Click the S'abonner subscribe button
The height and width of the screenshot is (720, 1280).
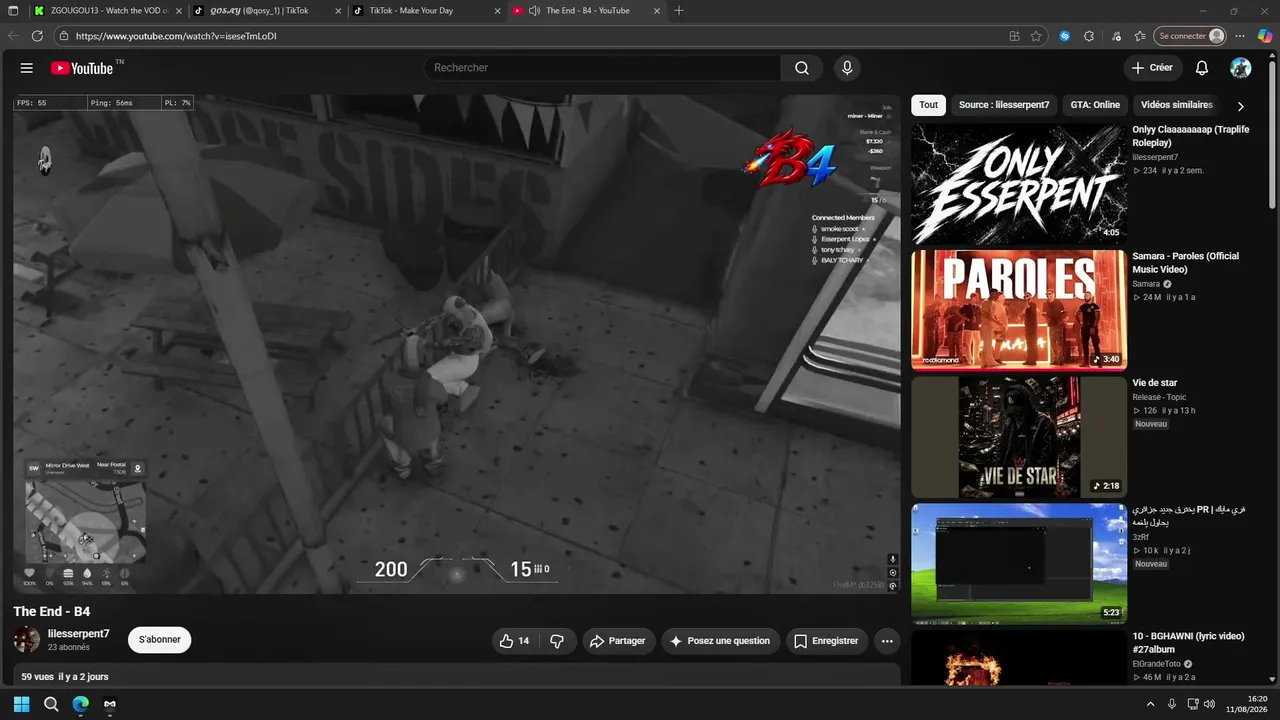click(159, 640)
